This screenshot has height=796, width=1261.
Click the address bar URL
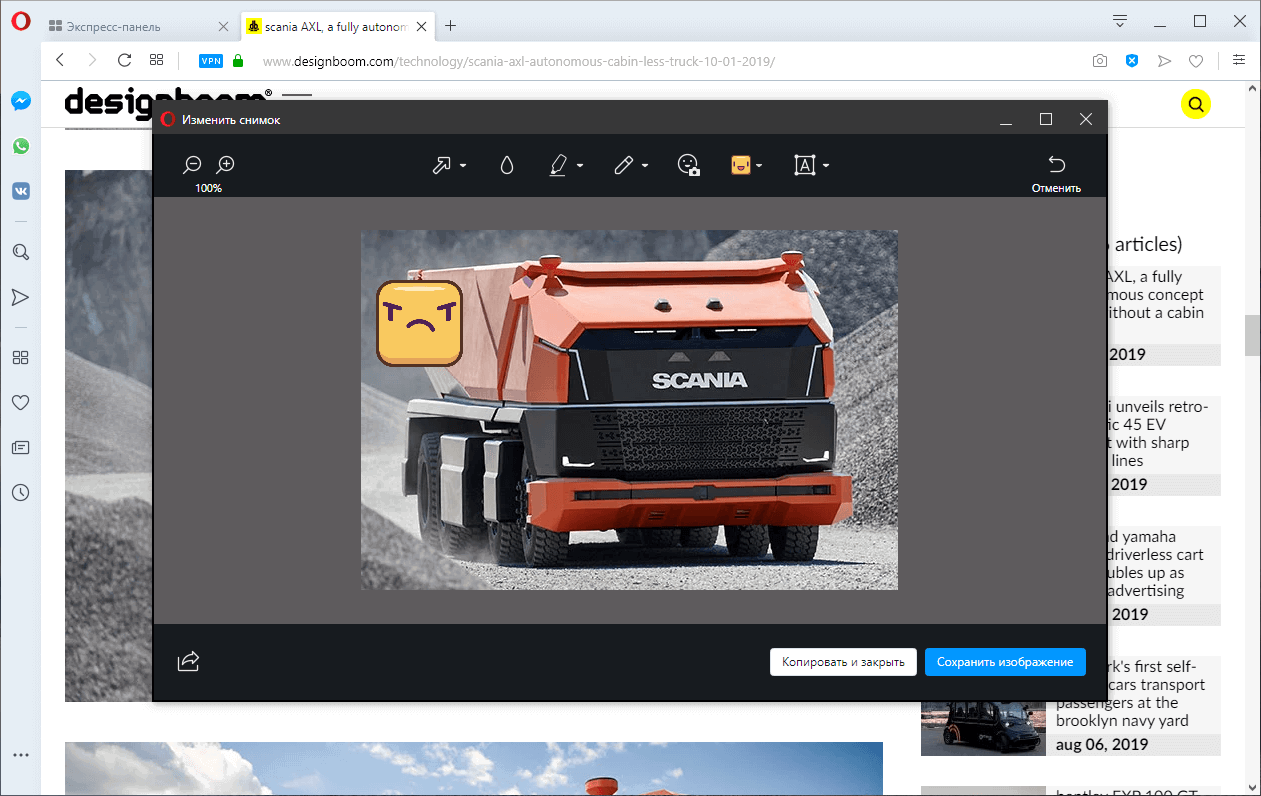[518, 61]
